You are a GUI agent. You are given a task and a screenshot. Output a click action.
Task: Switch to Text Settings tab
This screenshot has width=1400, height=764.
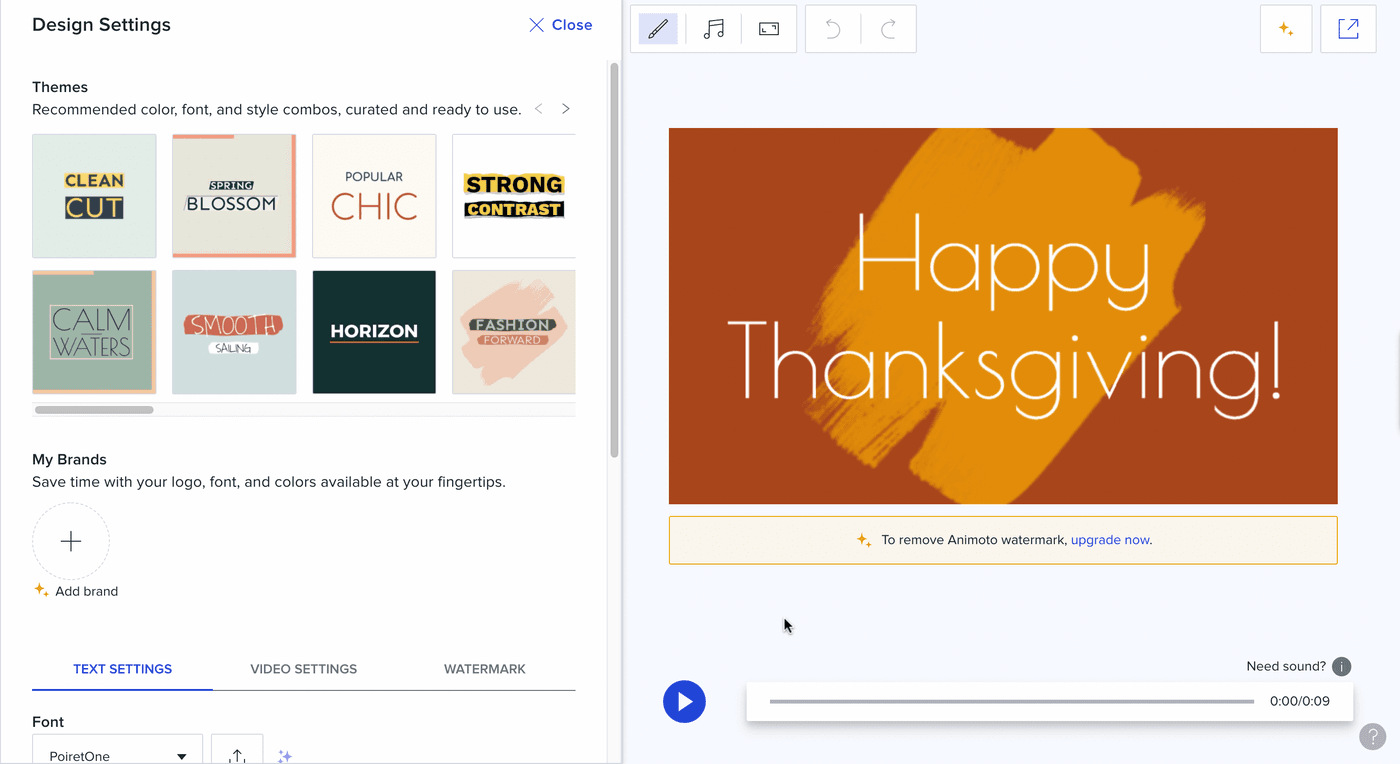coord(122,669)
